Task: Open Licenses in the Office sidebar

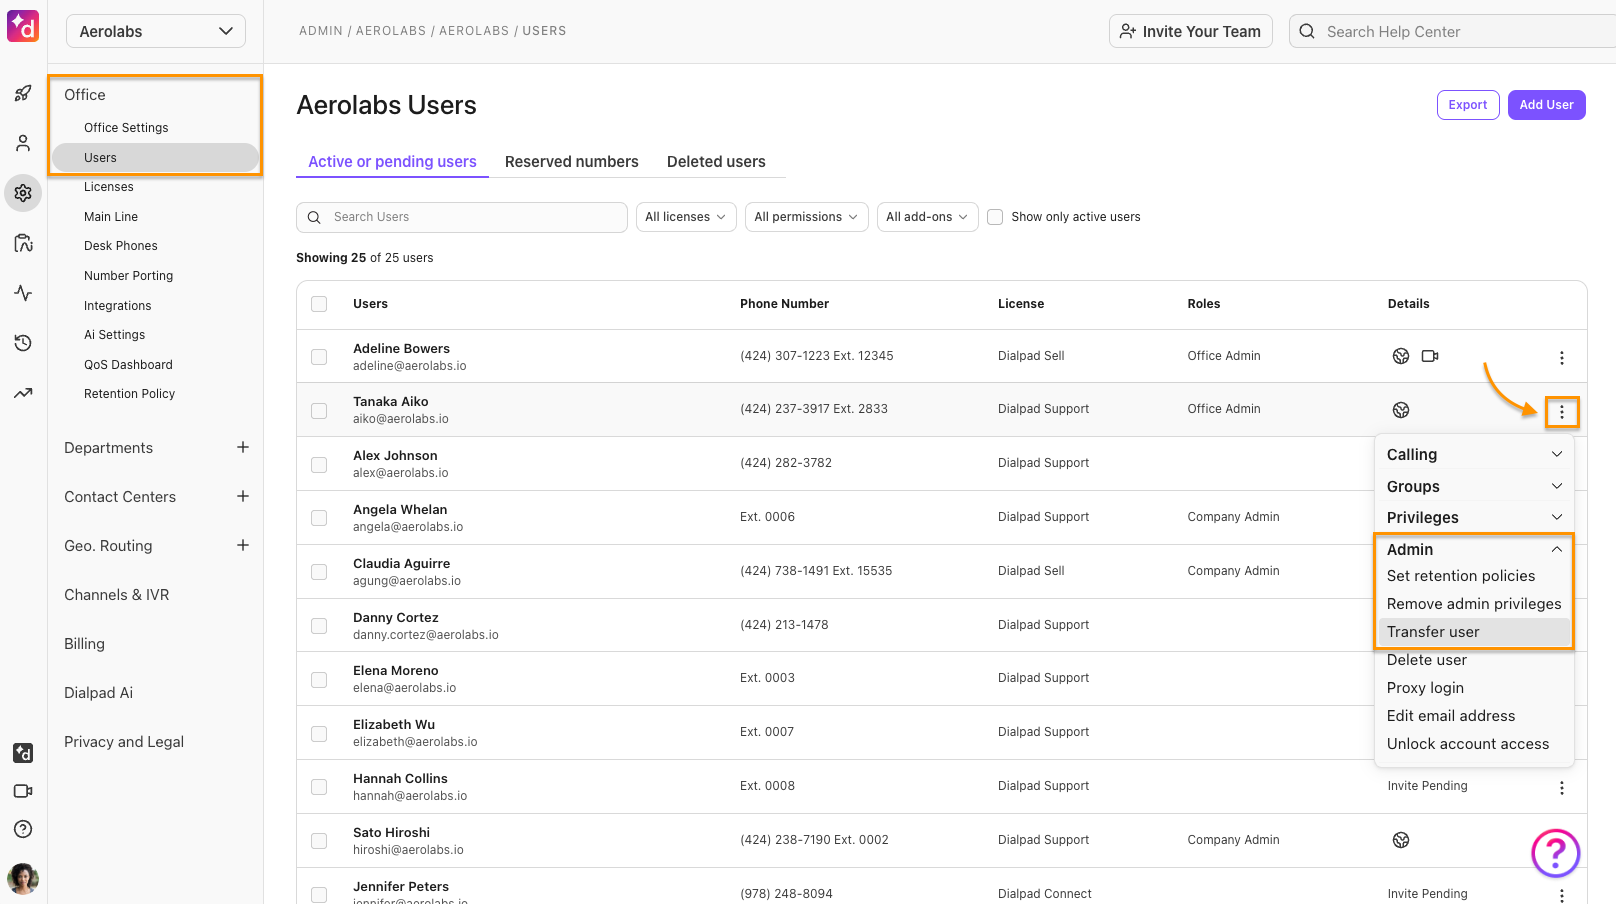Action: point(109,187)
